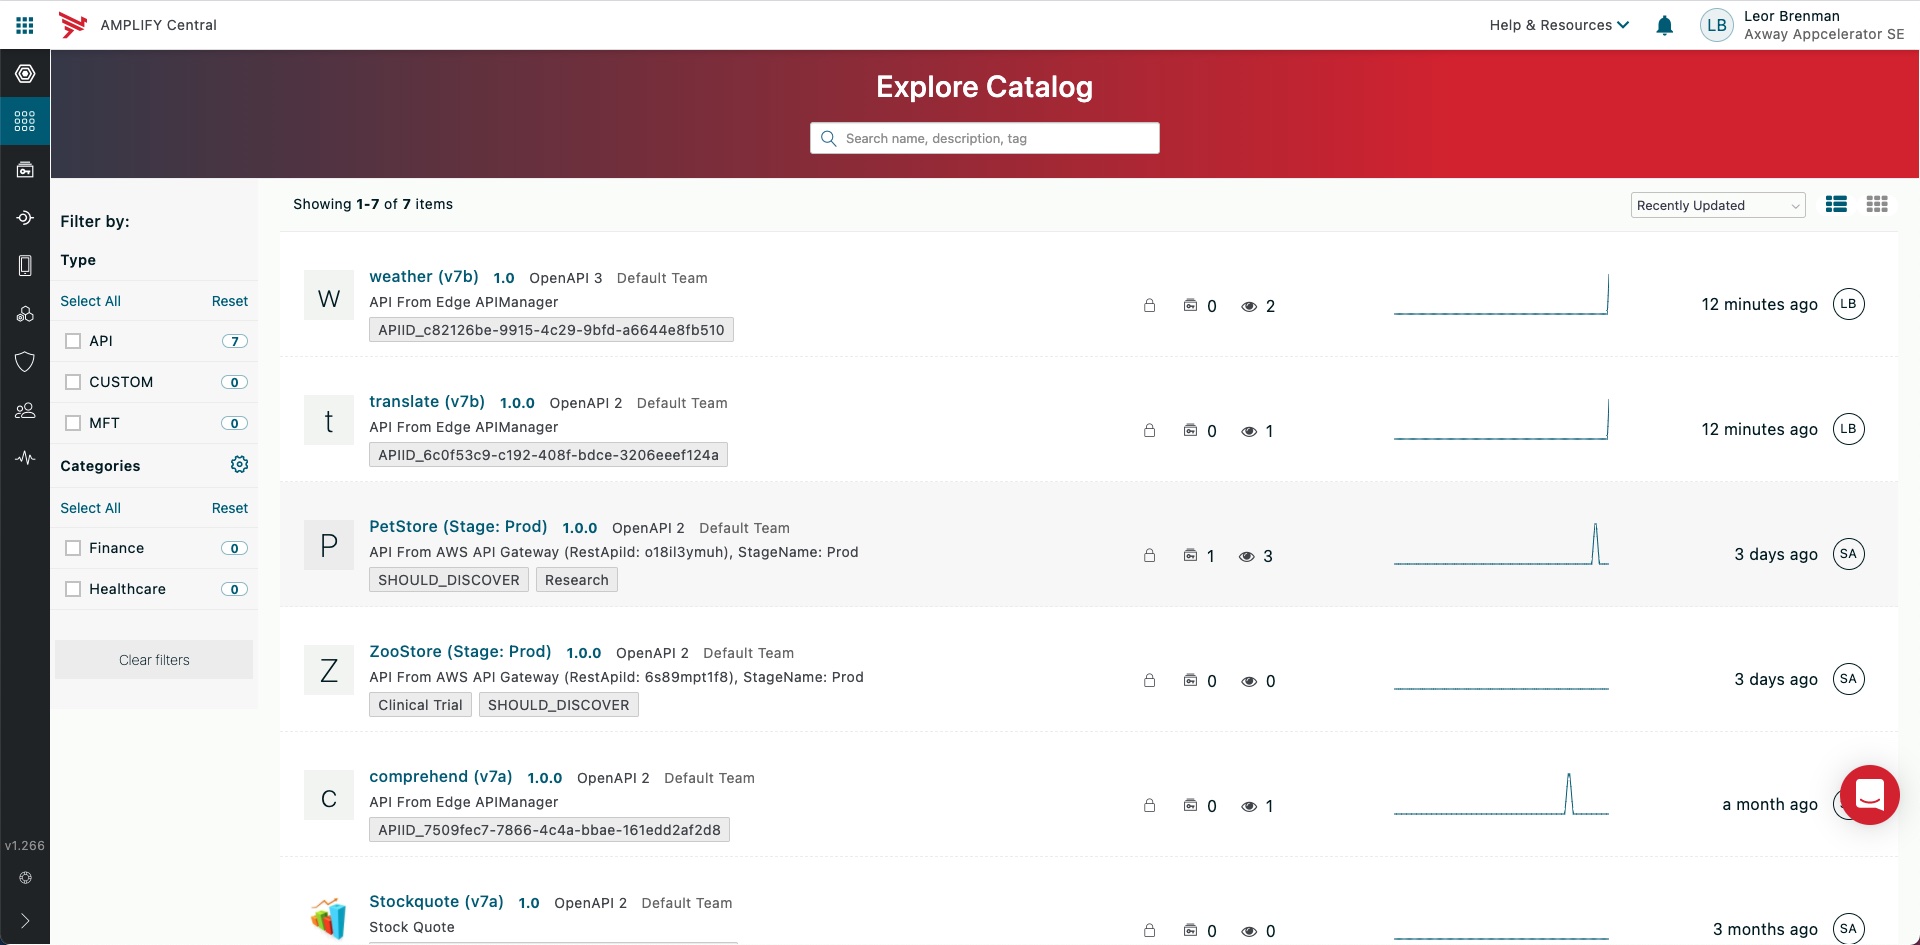Open the Recently Updated sort dropdown

(1717, 205)
